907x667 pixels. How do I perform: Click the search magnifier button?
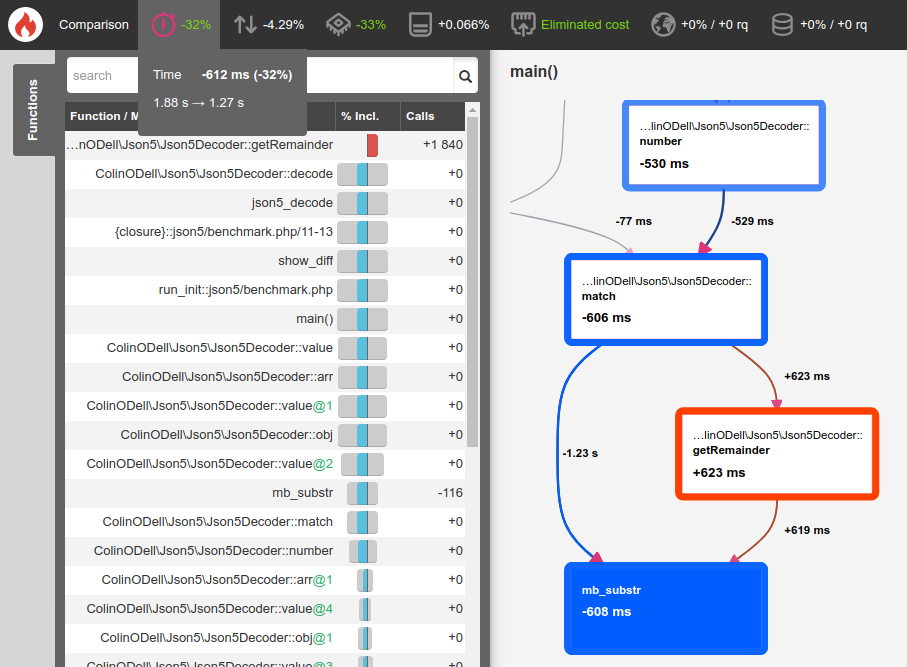[465, 76]
